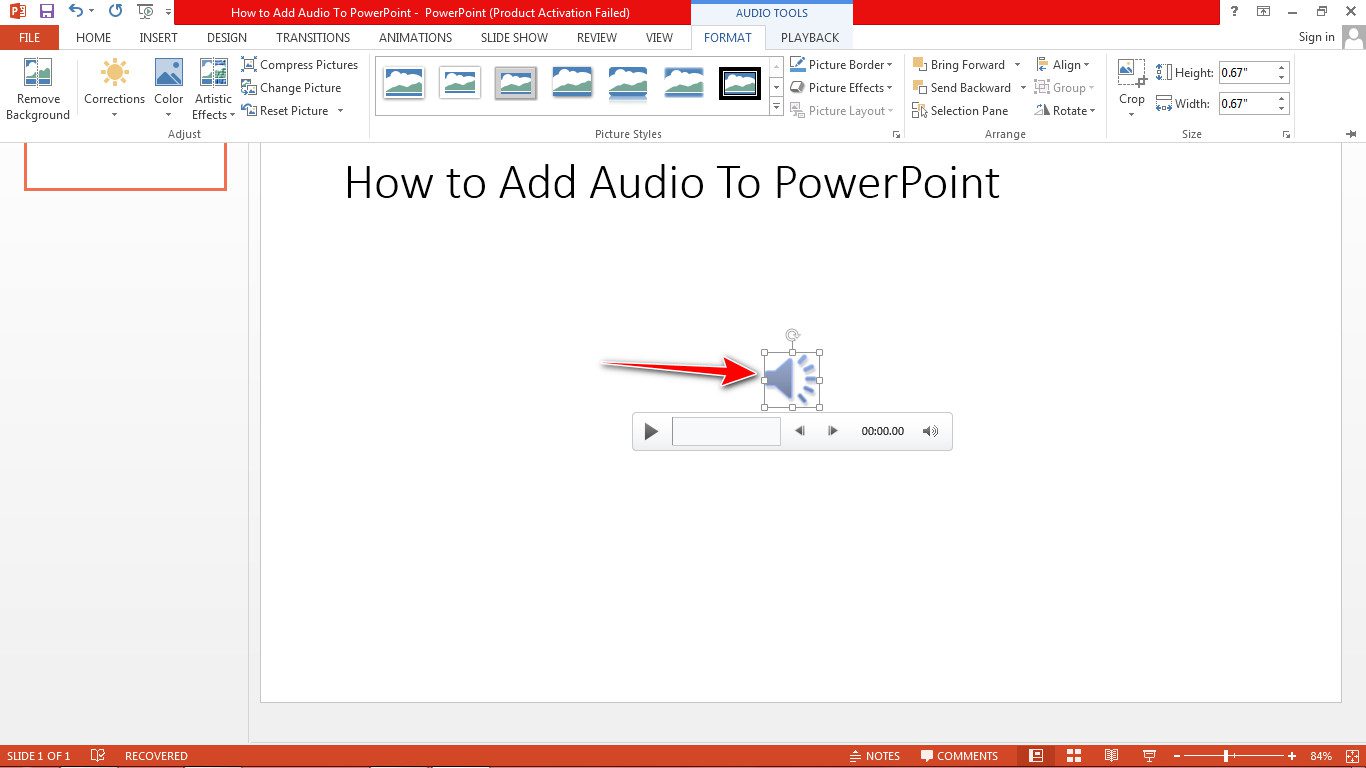Open the Align dropdown
1366x768 pixels.
1063,65
